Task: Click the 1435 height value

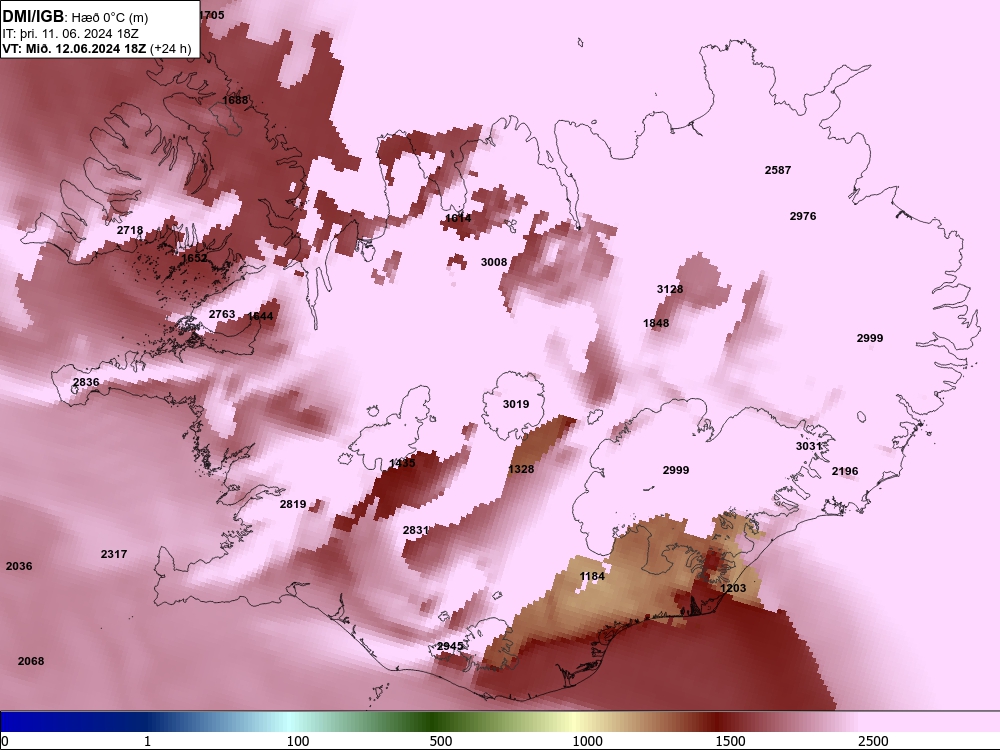Action: [402, 464]
